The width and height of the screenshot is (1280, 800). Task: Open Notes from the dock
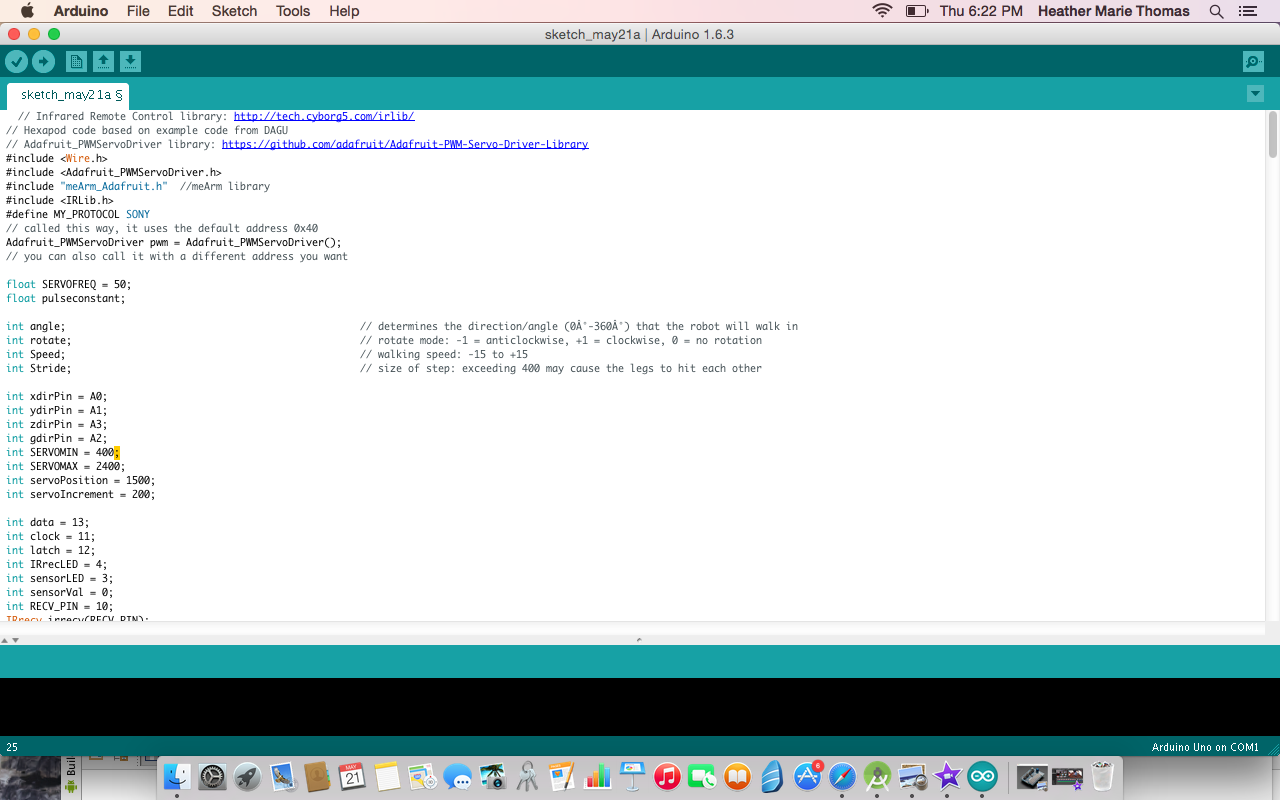pos(387,776)
